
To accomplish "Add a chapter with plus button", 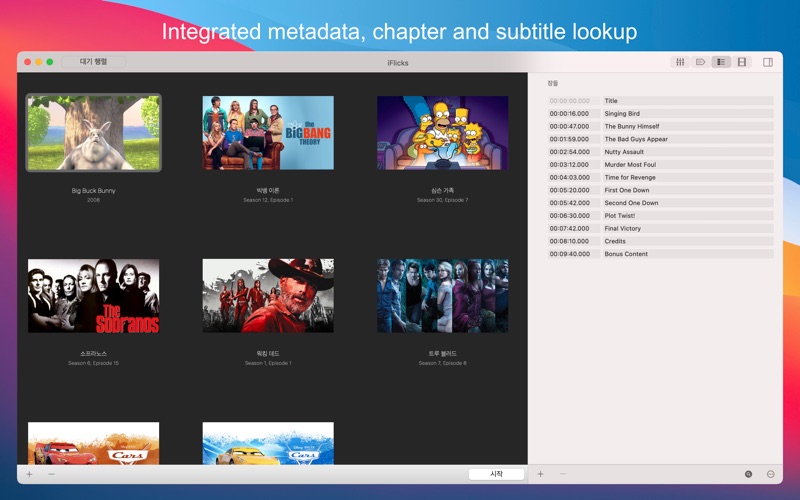I will (540, 474).
